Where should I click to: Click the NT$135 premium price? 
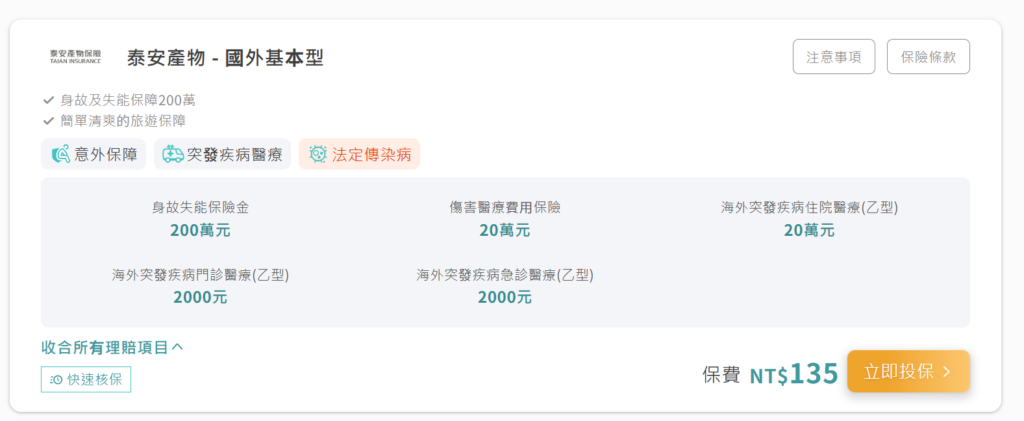coord(793,374)
